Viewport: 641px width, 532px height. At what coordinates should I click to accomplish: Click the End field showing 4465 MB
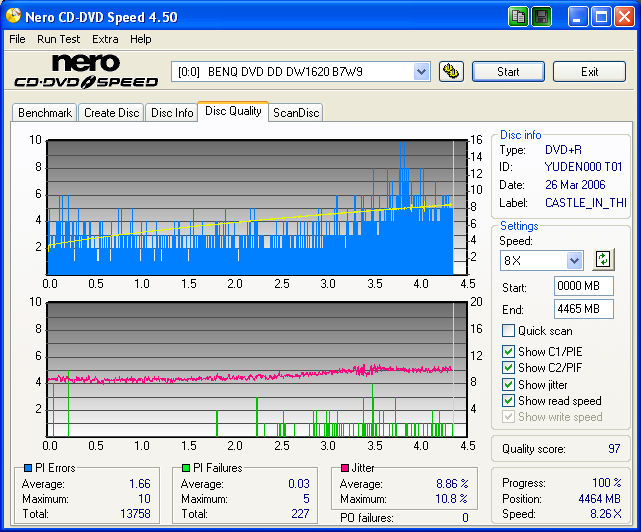coord(584,309)
